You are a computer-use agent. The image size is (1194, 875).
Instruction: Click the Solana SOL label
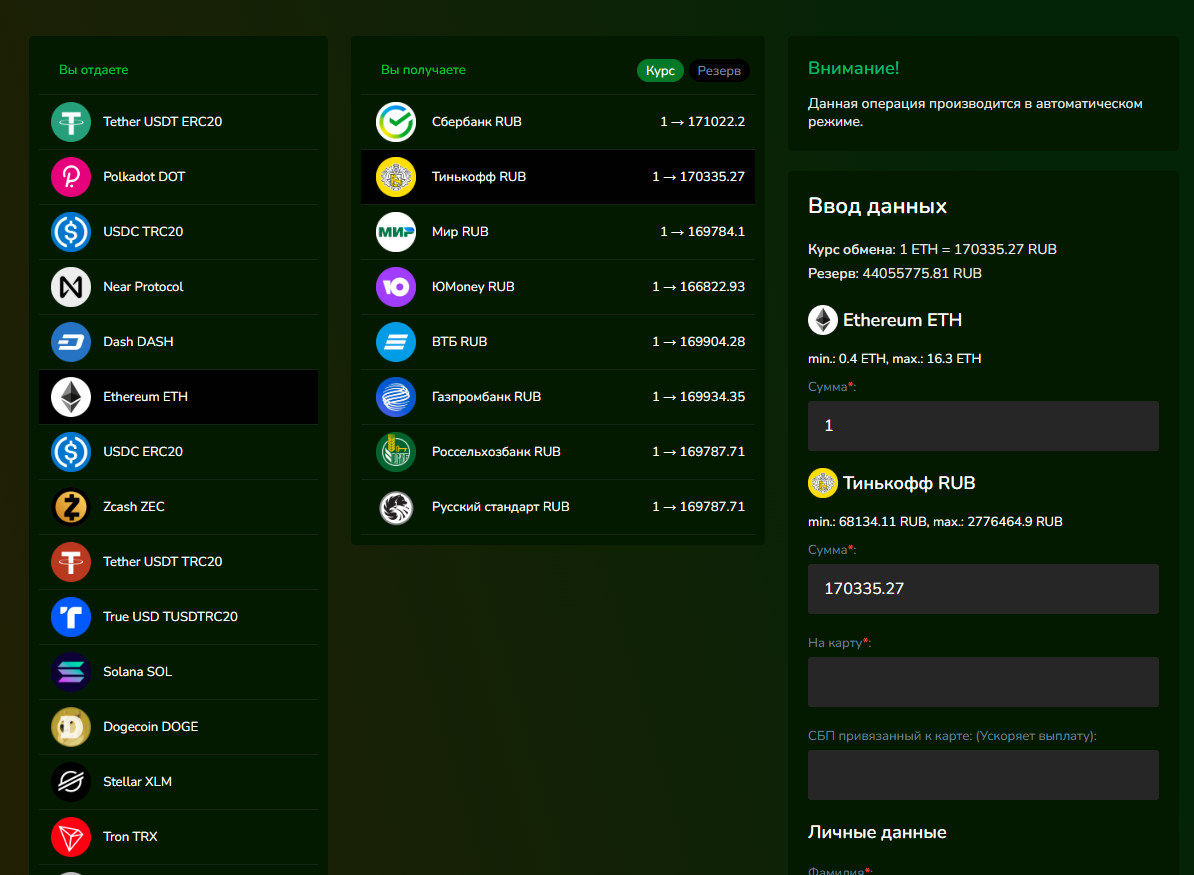pos(137,672)
